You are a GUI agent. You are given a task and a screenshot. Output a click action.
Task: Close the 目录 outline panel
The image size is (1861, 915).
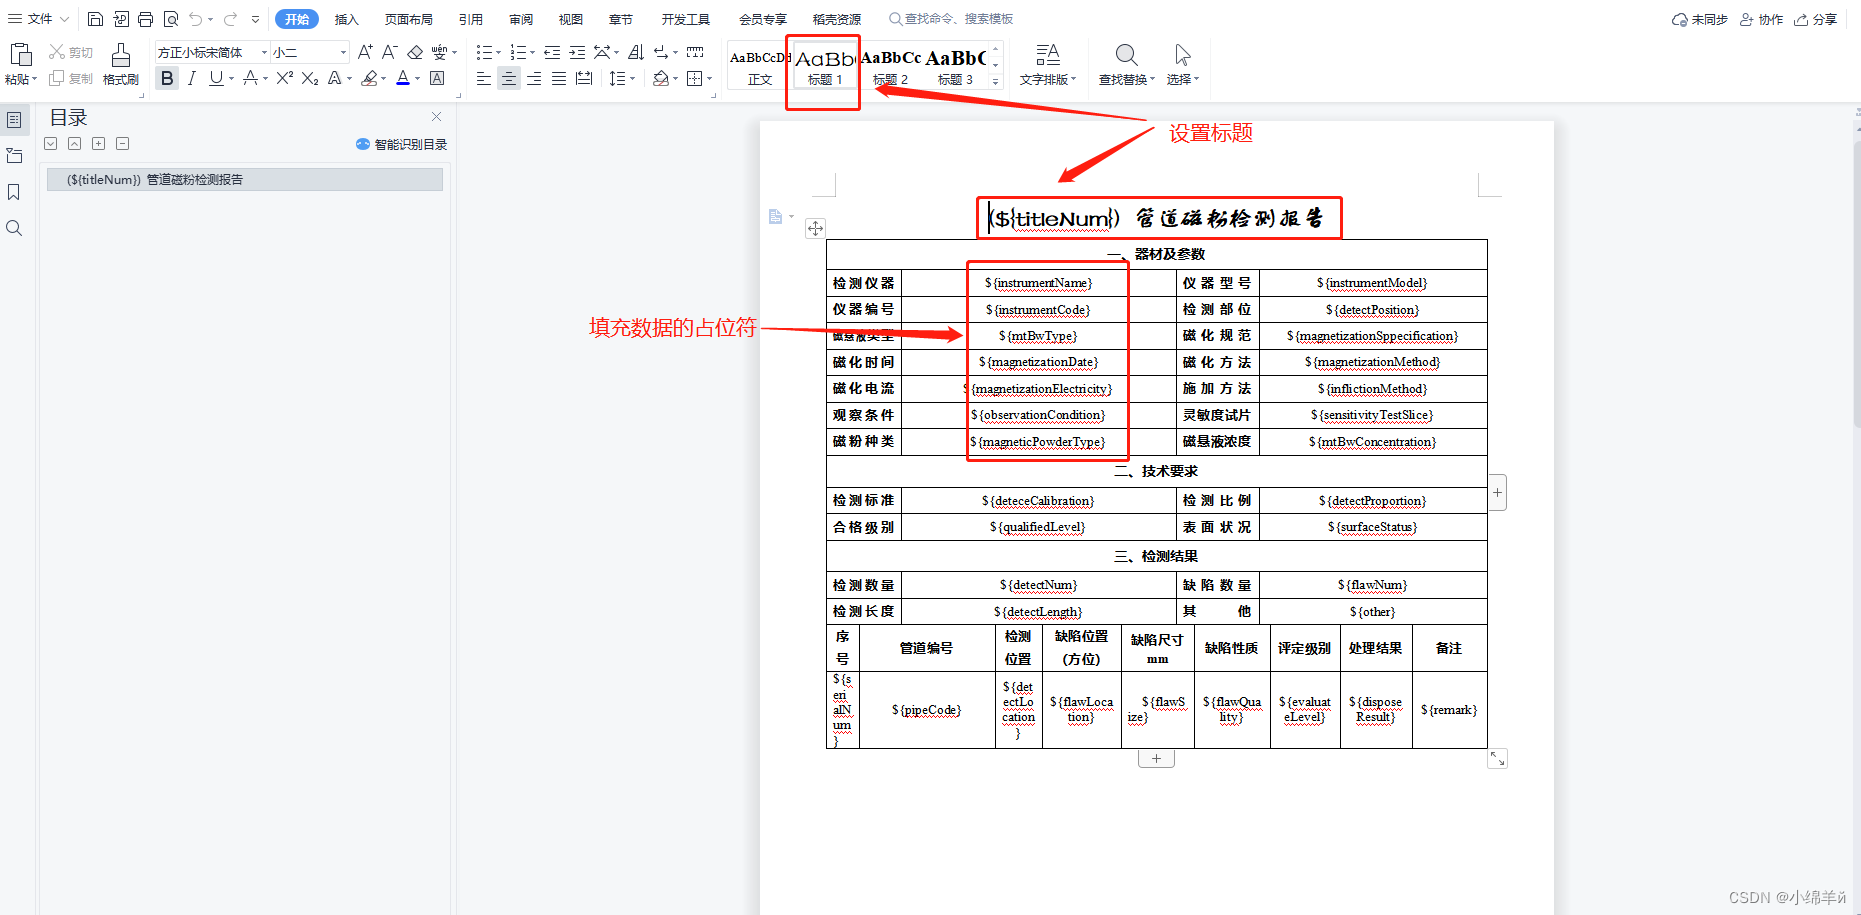pyautogui.click(x=436, y=117)
